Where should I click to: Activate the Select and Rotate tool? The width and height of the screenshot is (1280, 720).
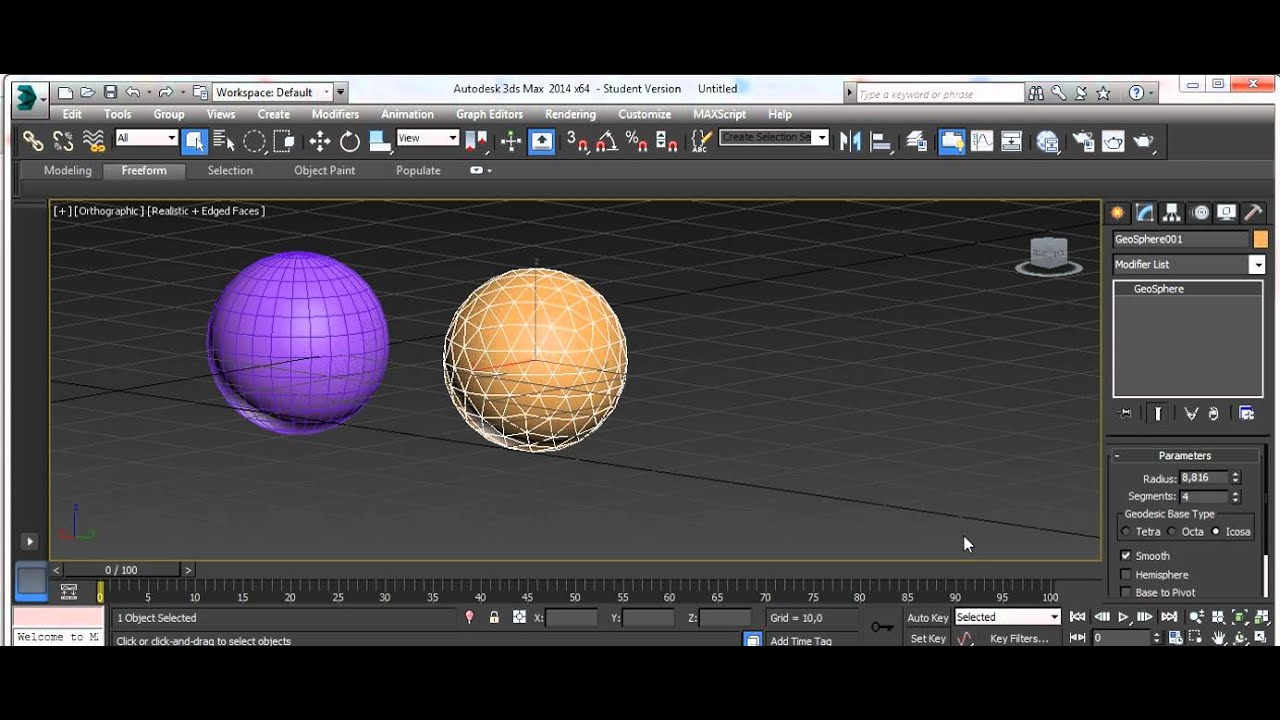(x=350, y=141)
